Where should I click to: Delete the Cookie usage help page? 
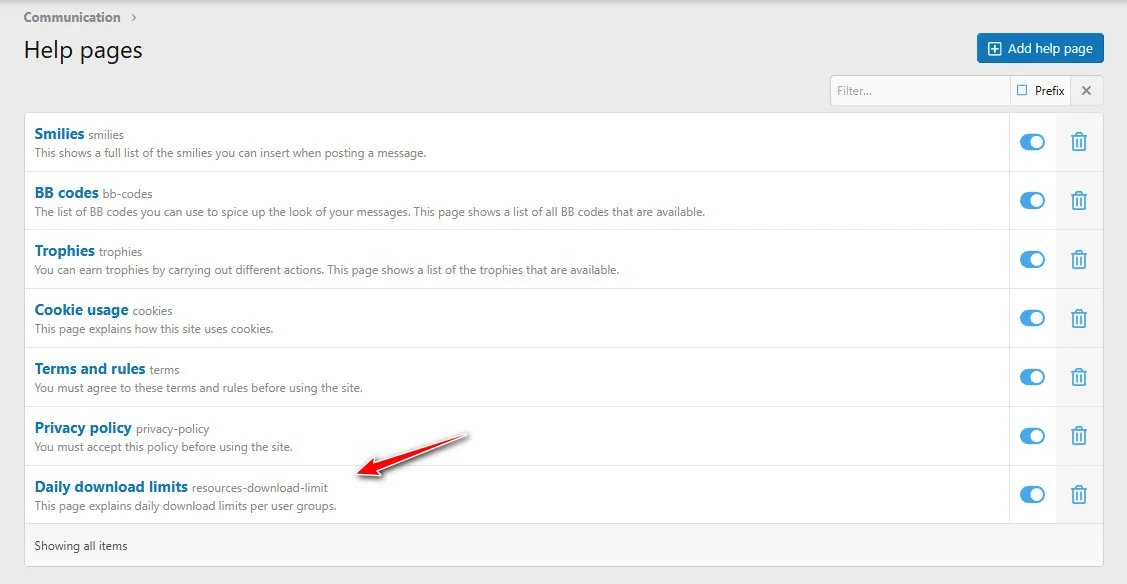[x=1079, y=318]
